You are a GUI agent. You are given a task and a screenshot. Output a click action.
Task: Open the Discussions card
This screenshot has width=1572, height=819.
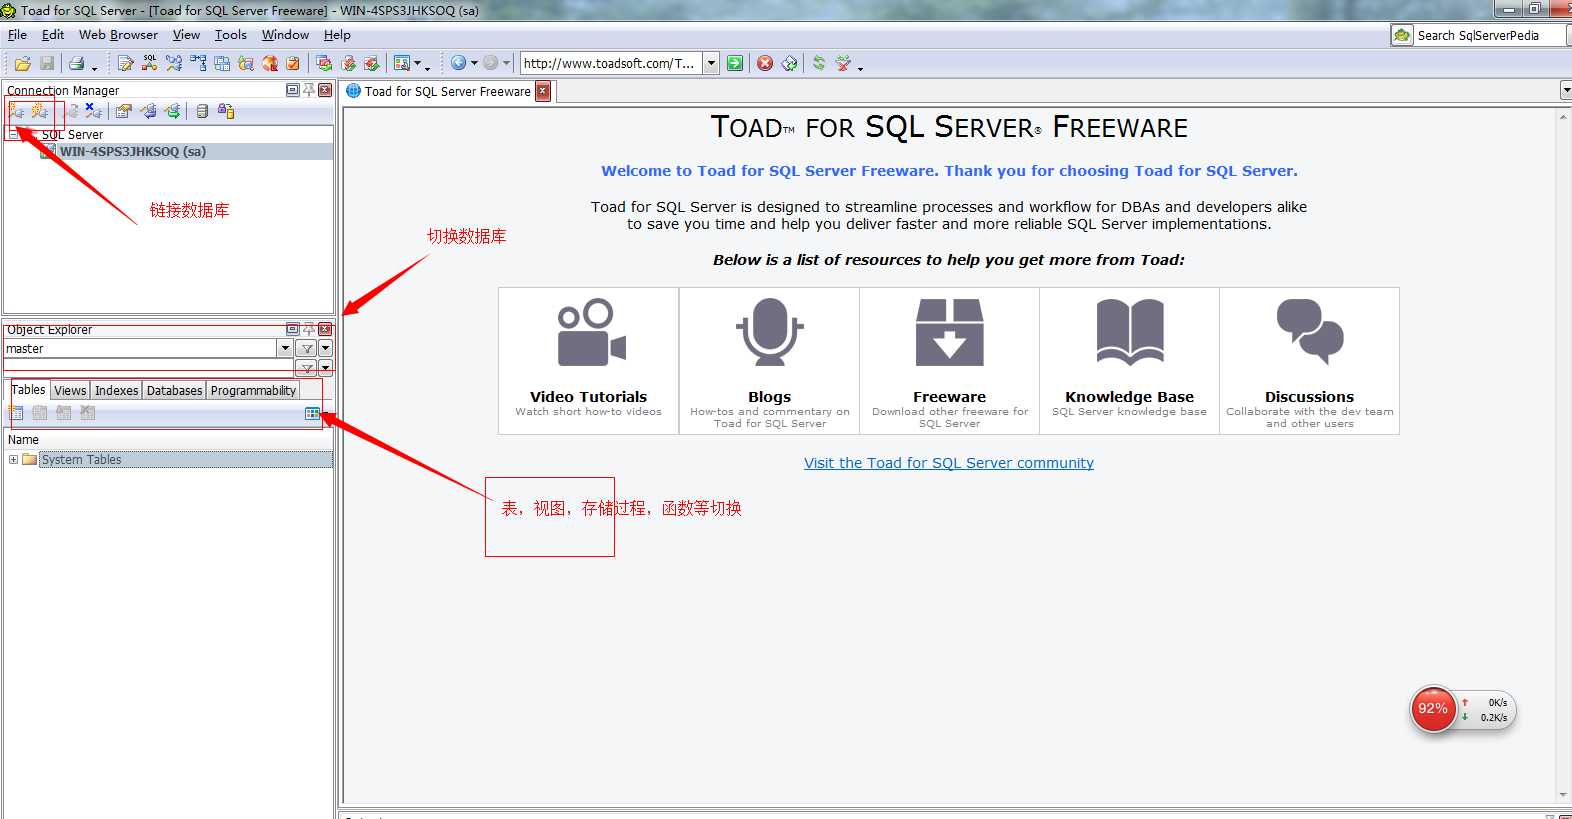[1309, 361]
